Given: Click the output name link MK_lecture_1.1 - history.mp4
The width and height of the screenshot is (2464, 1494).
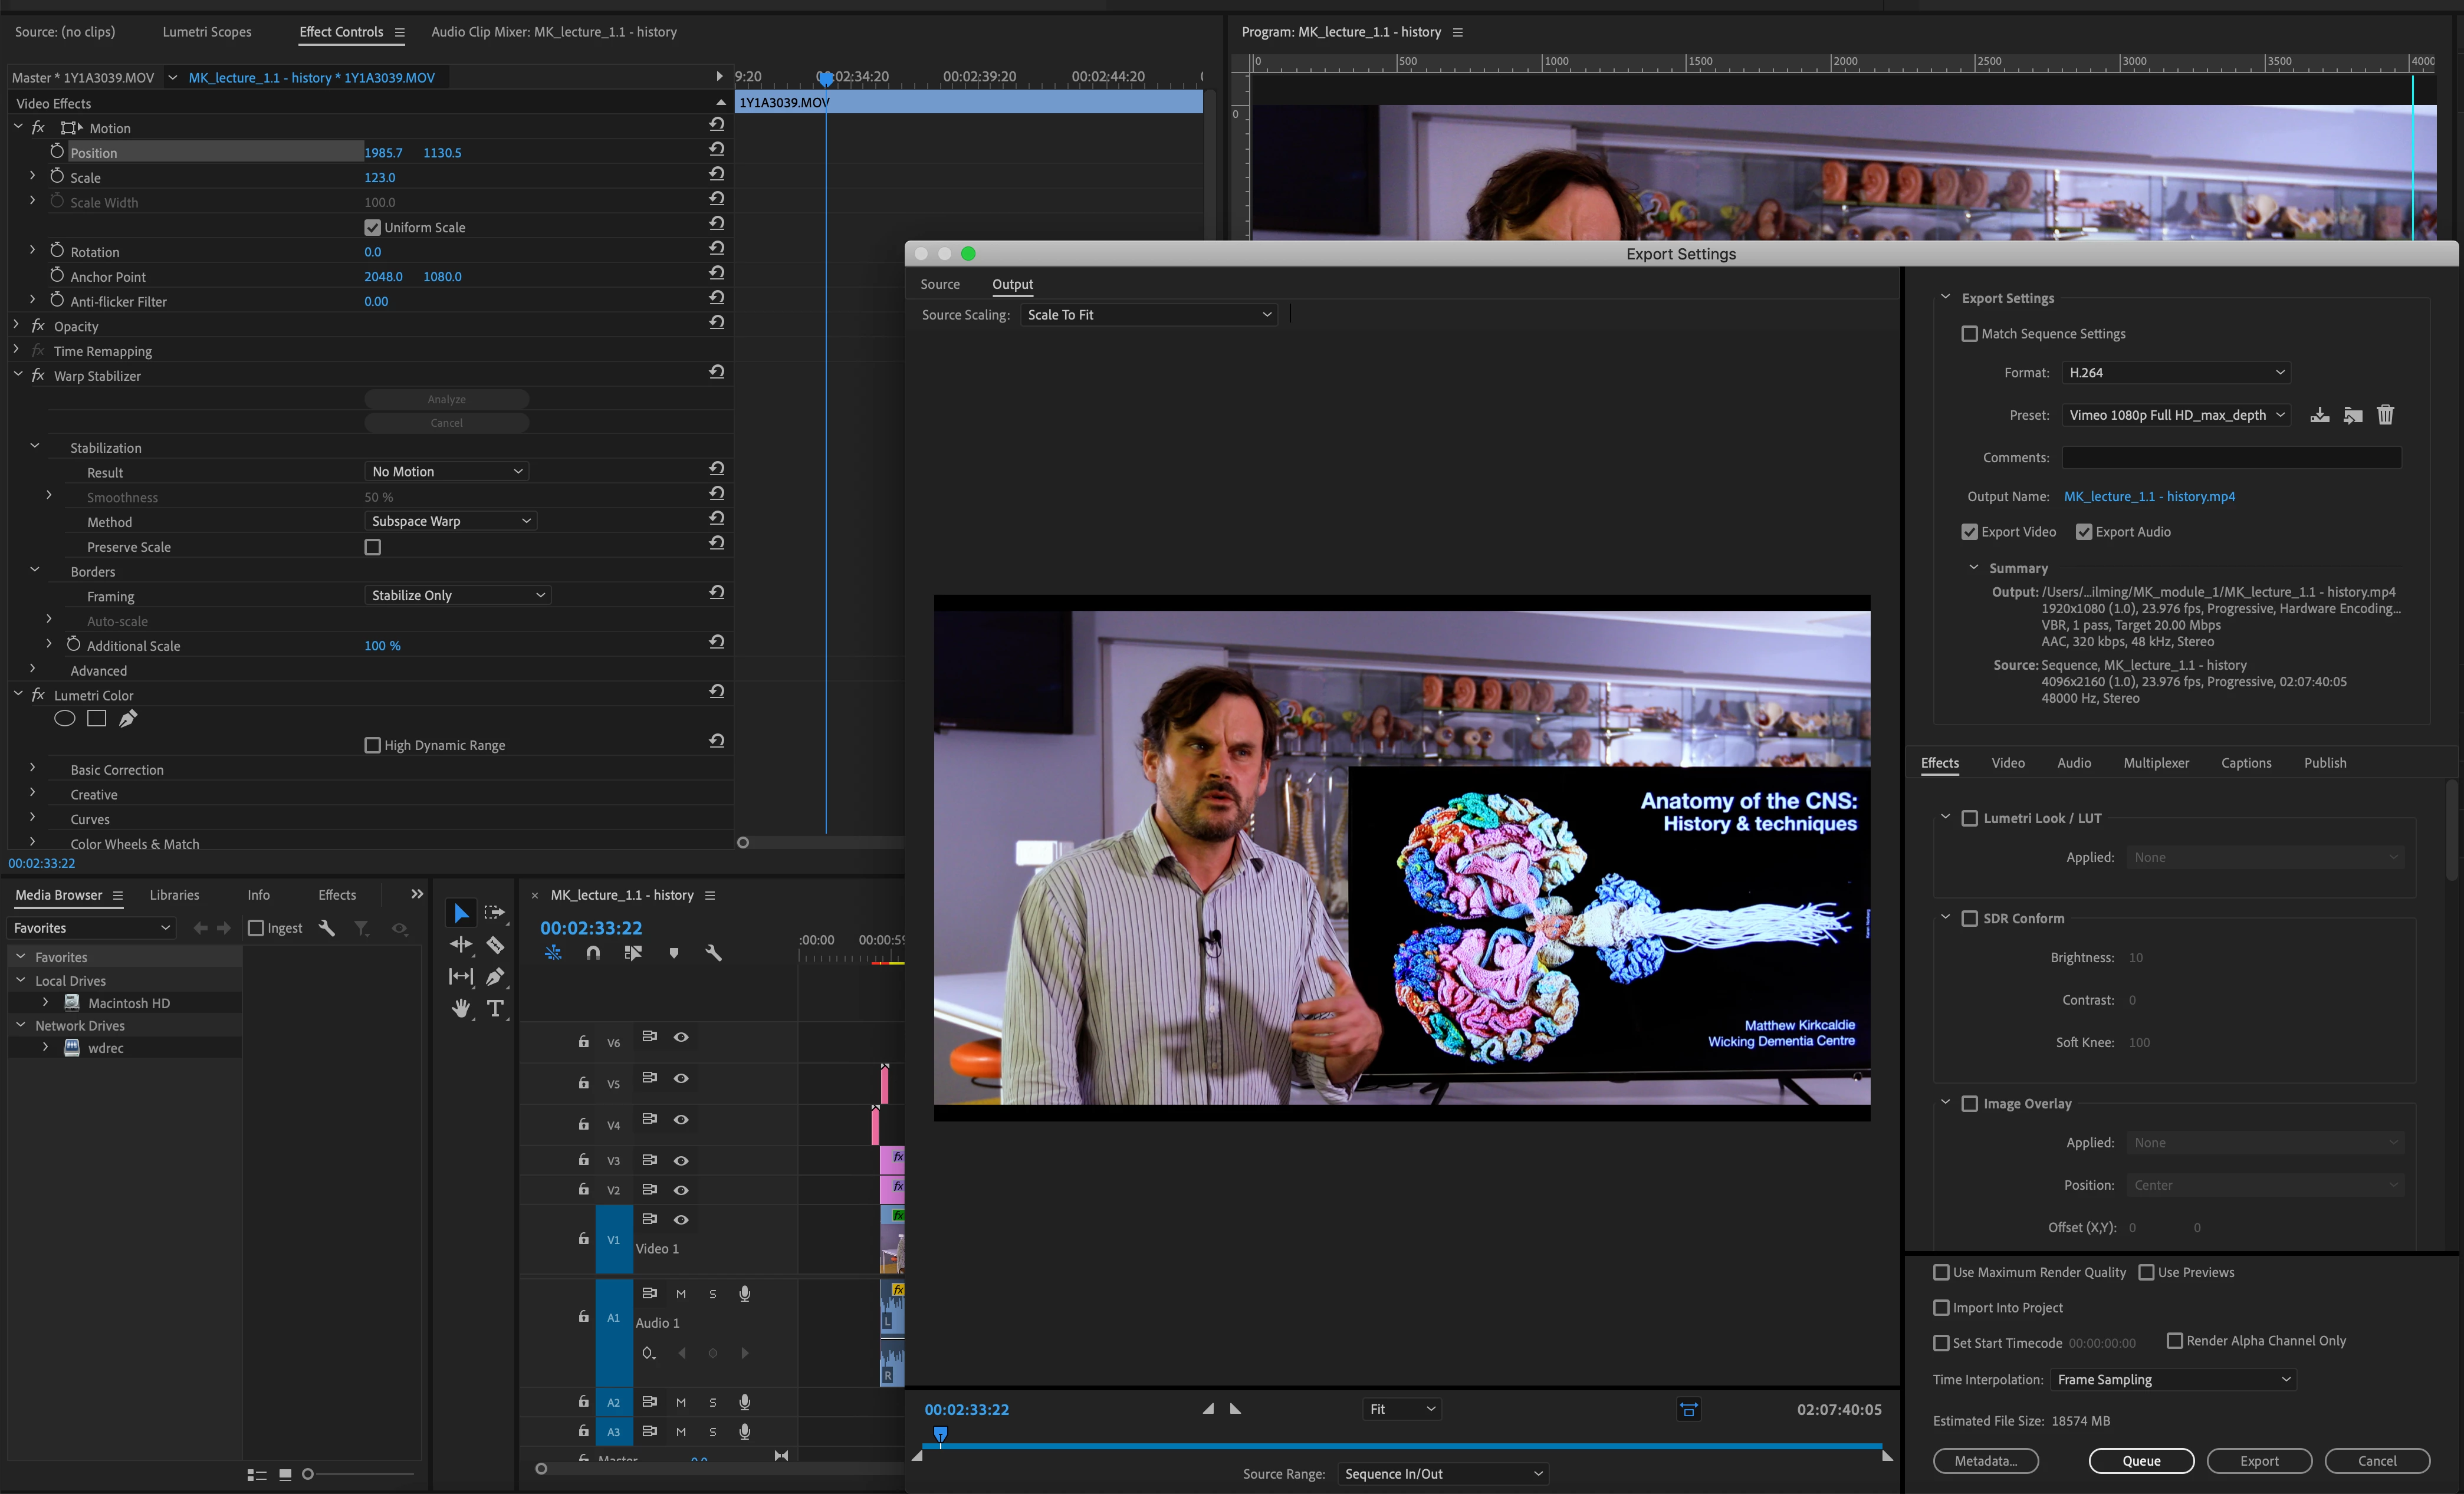Looking at the screenshot, I should coord(2149,497).
